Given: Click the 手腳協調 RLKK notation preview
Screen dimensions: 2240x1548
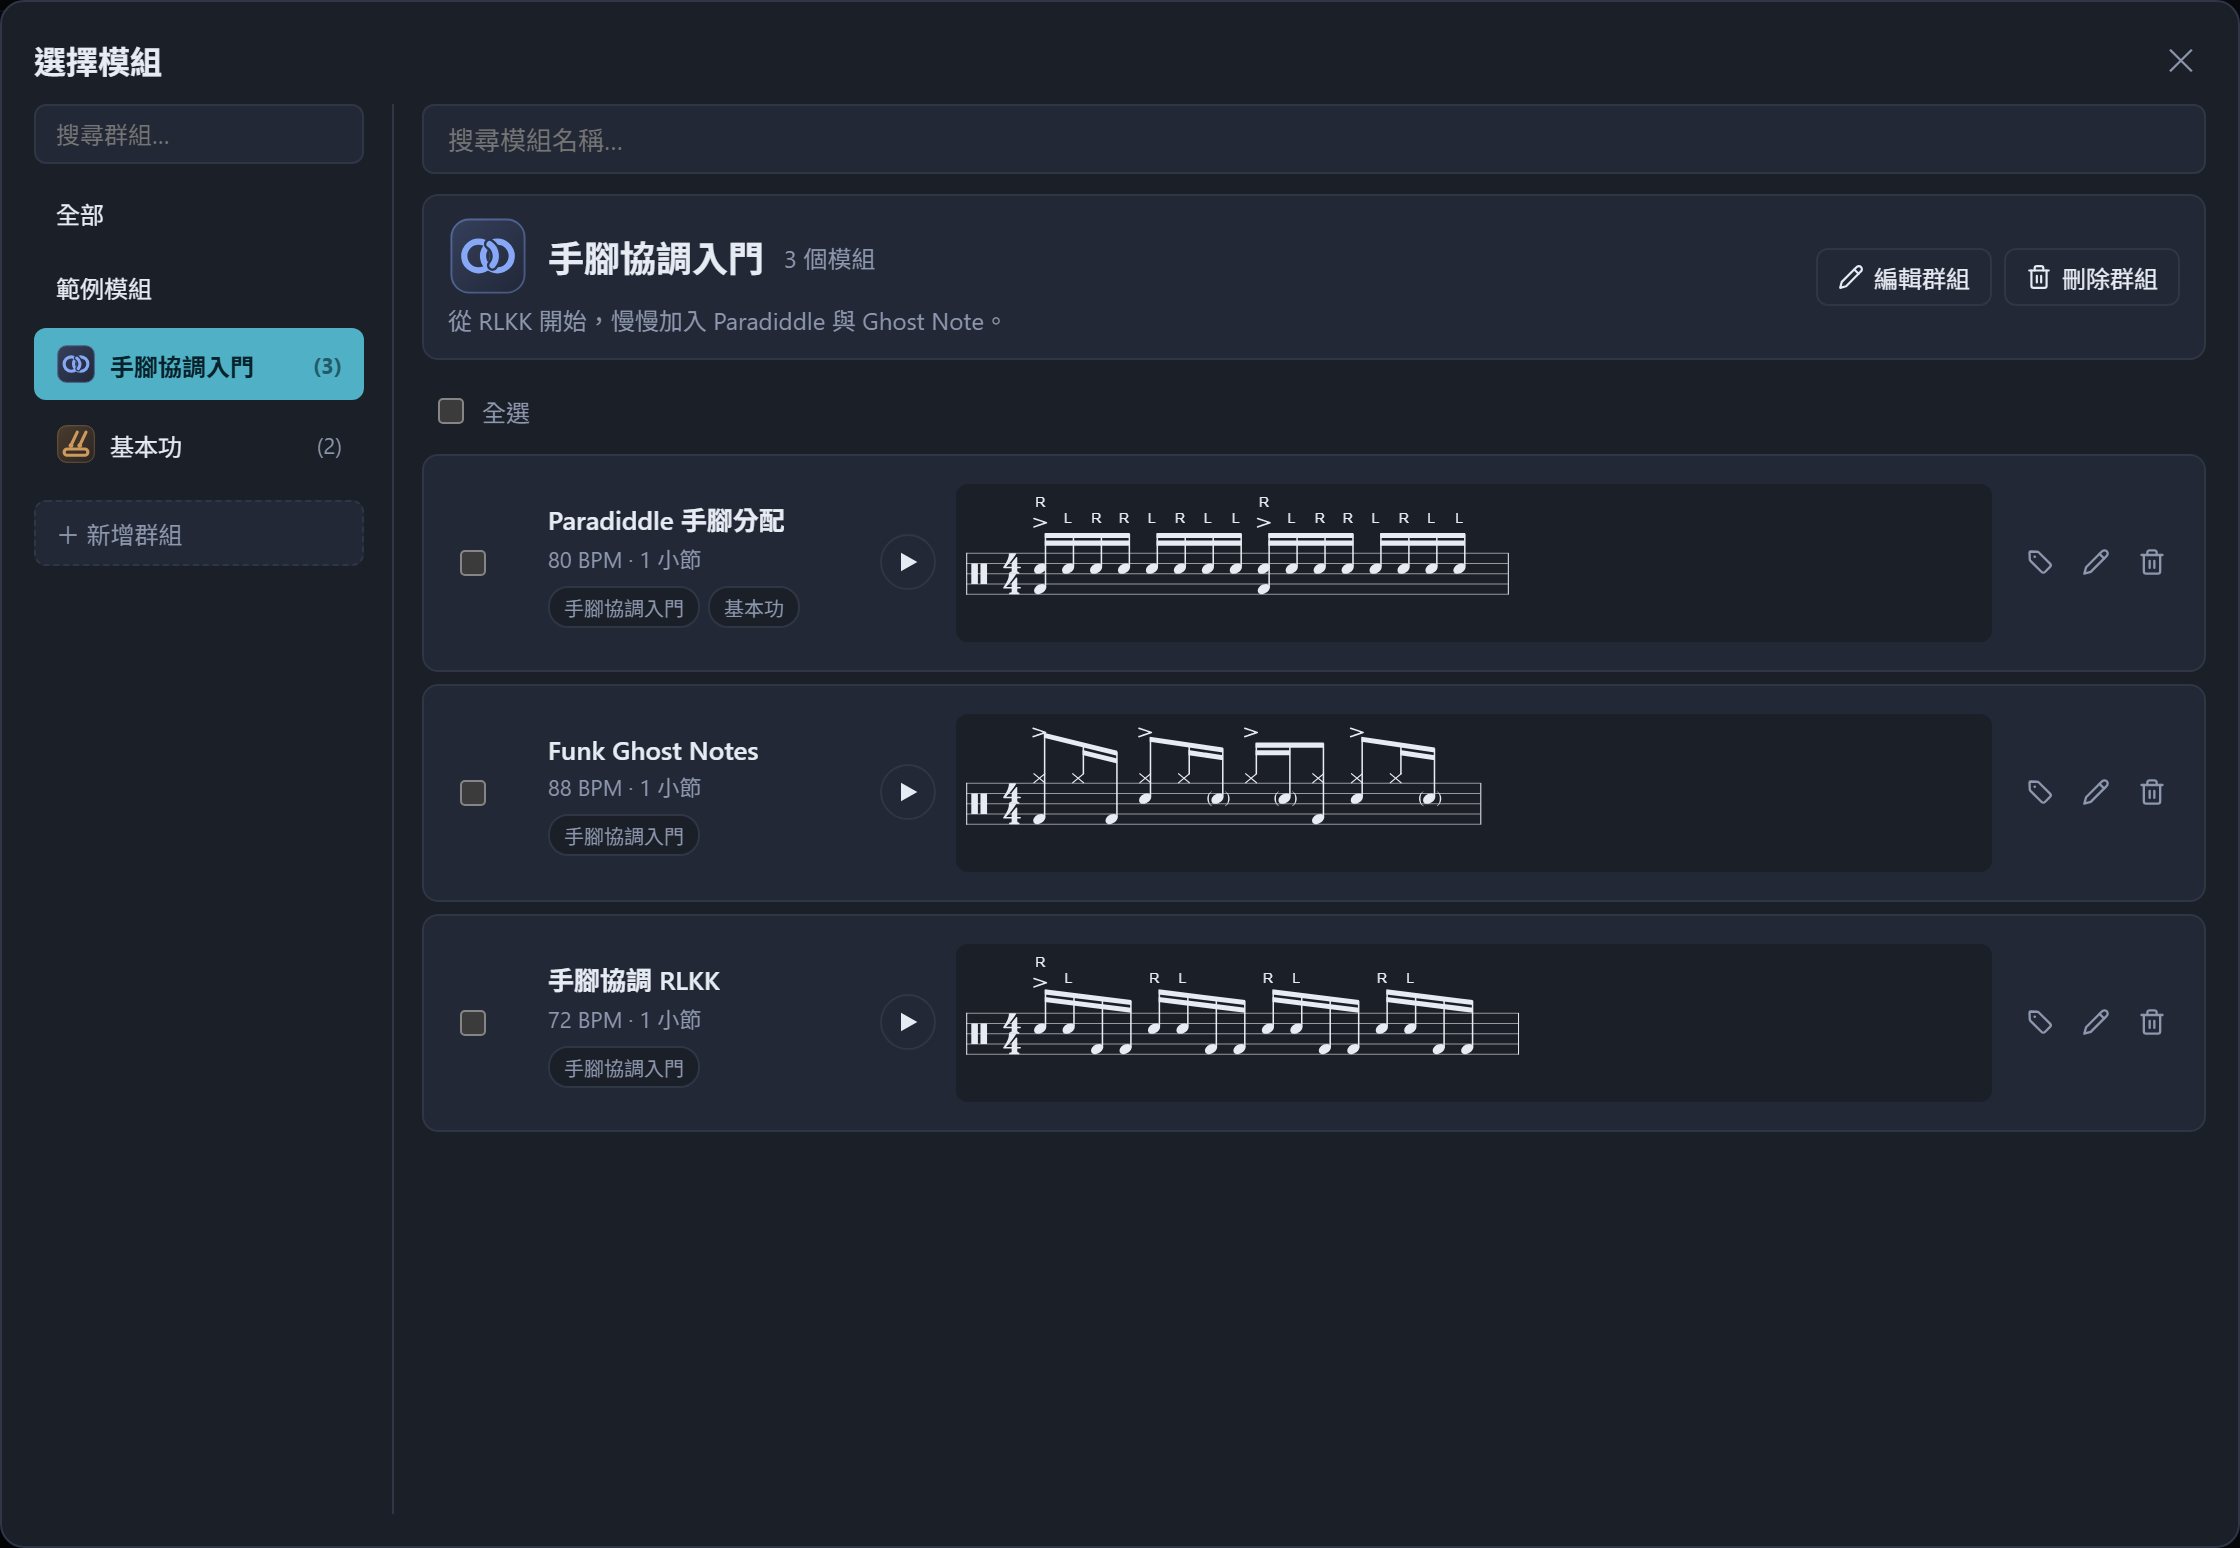Looking at the screenshot, I should (1473, 1023).
